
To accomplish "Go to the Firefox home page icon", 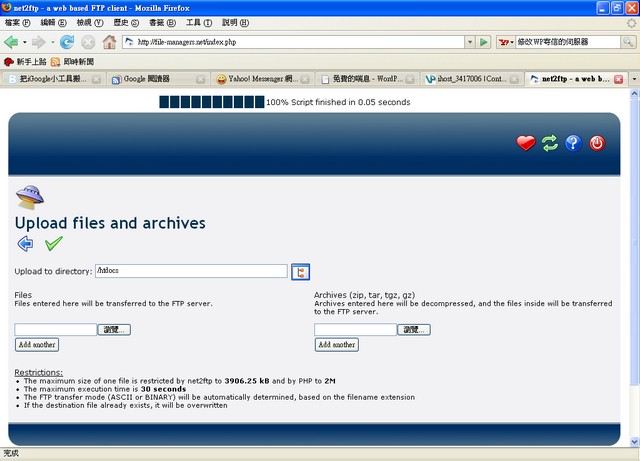I will (109, 42).
